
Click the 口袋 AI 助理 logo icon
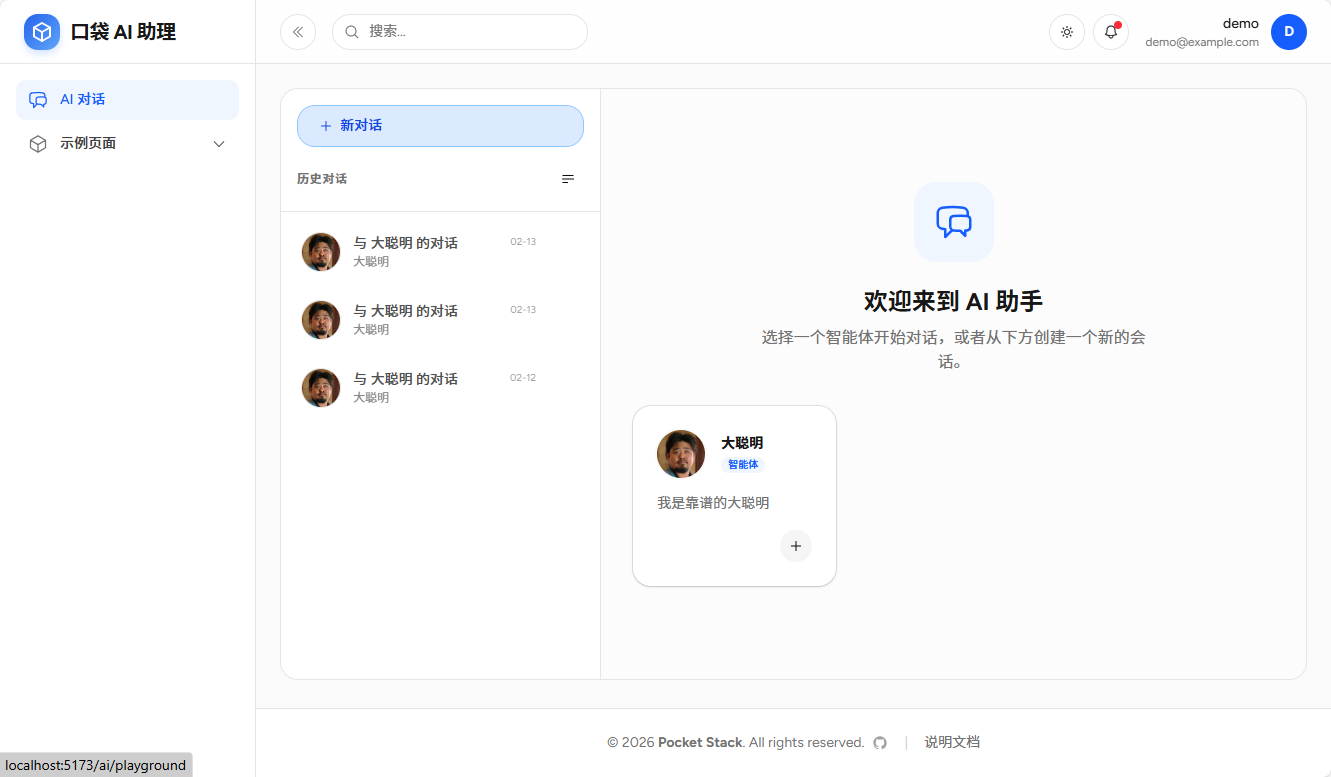click(41, 31)
